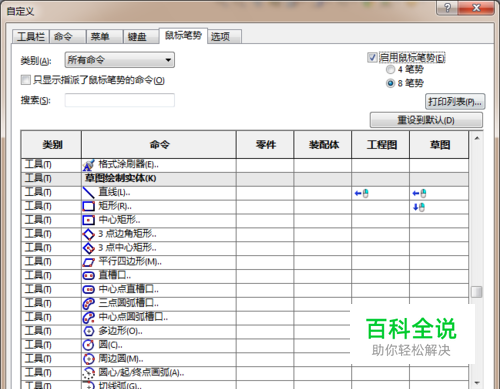Click the 命令 column header
Viewport: 500px width, 389px height.
159,145
